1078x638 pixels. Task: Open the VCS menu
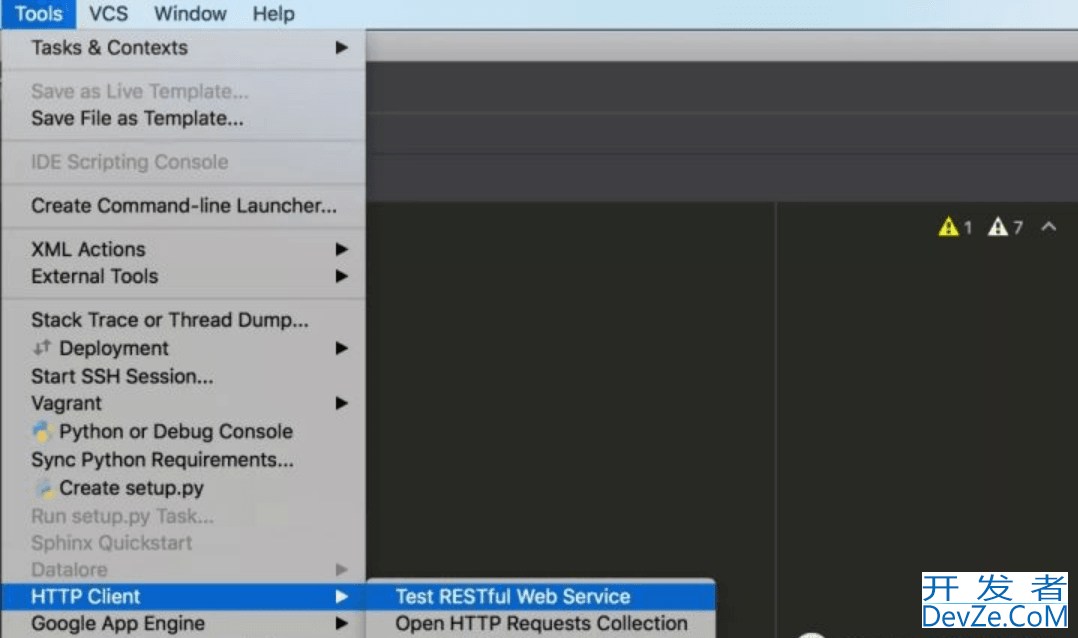click(x=108, y=14)
